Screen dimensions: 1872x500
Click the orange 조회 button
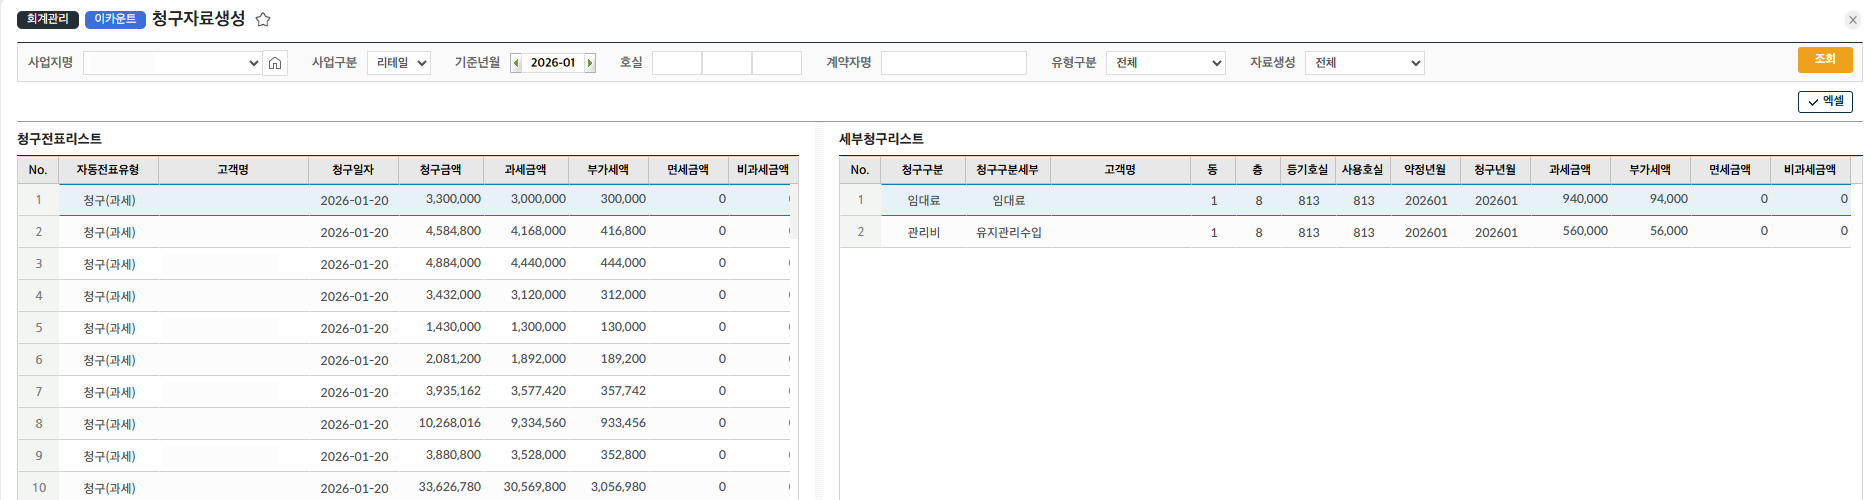pos(1824,60)
